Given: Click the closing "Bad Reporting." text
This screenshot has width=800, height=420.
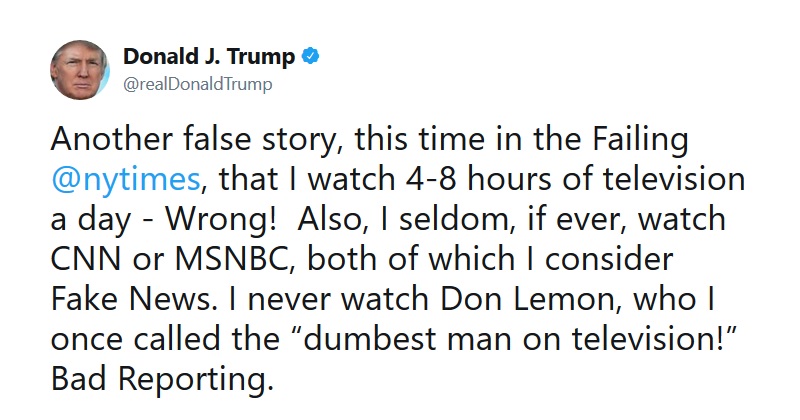Looking at the screenshot, I should click(163, 380).
